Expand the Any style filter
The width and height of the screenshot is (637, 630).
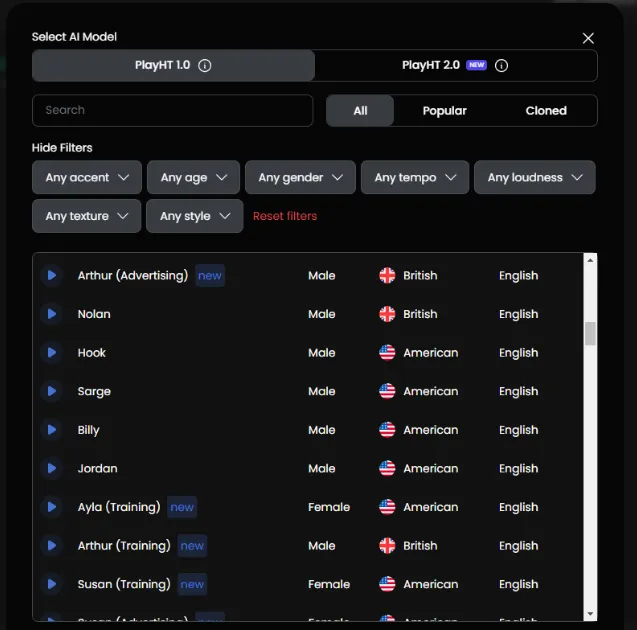[x=195, y=216]
